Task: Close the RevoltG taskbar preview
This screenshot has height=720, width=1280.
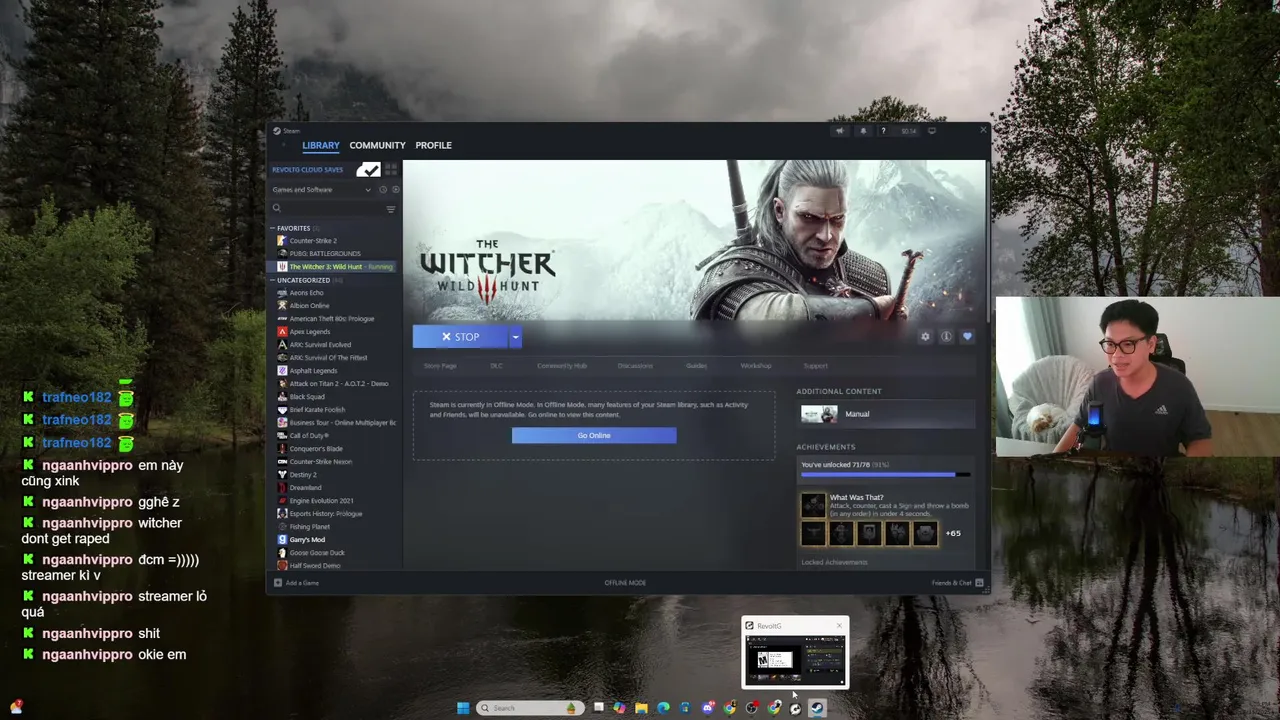Action: (x=839, y=626)
